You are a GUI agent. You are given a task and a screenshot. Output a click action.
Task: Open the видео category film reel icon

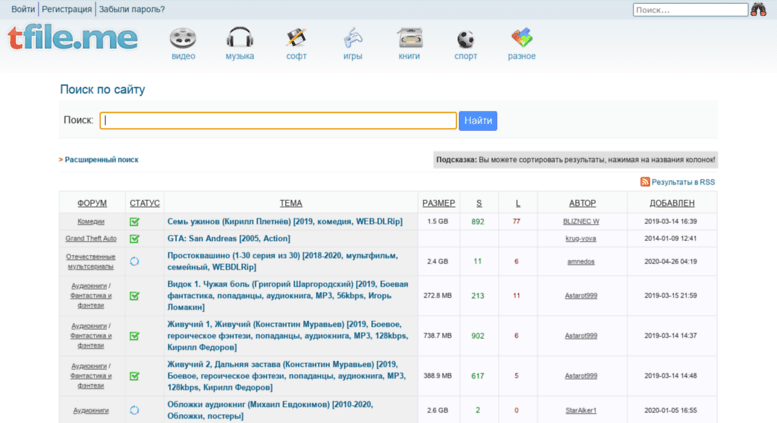(x=183, y=38)
